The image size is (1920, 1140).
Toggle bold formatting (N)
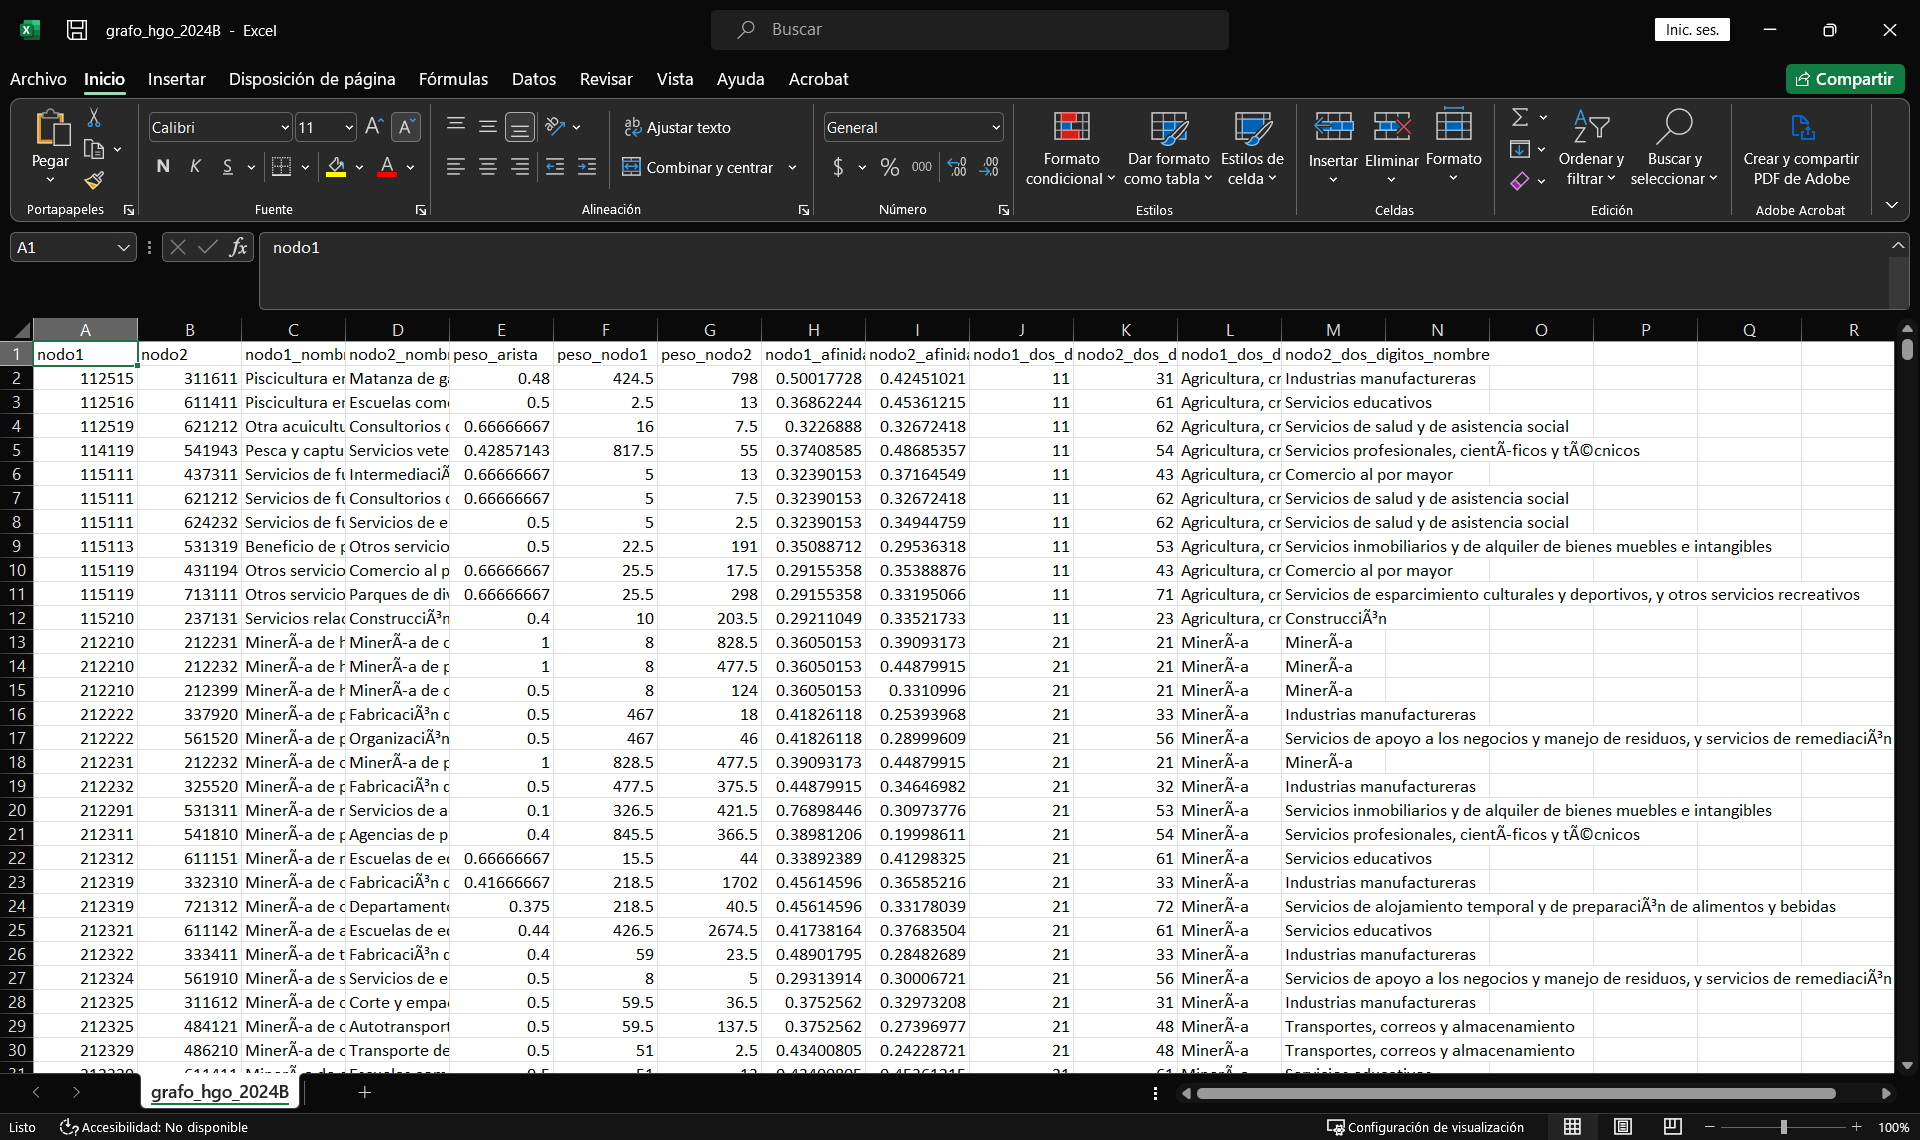163,167
